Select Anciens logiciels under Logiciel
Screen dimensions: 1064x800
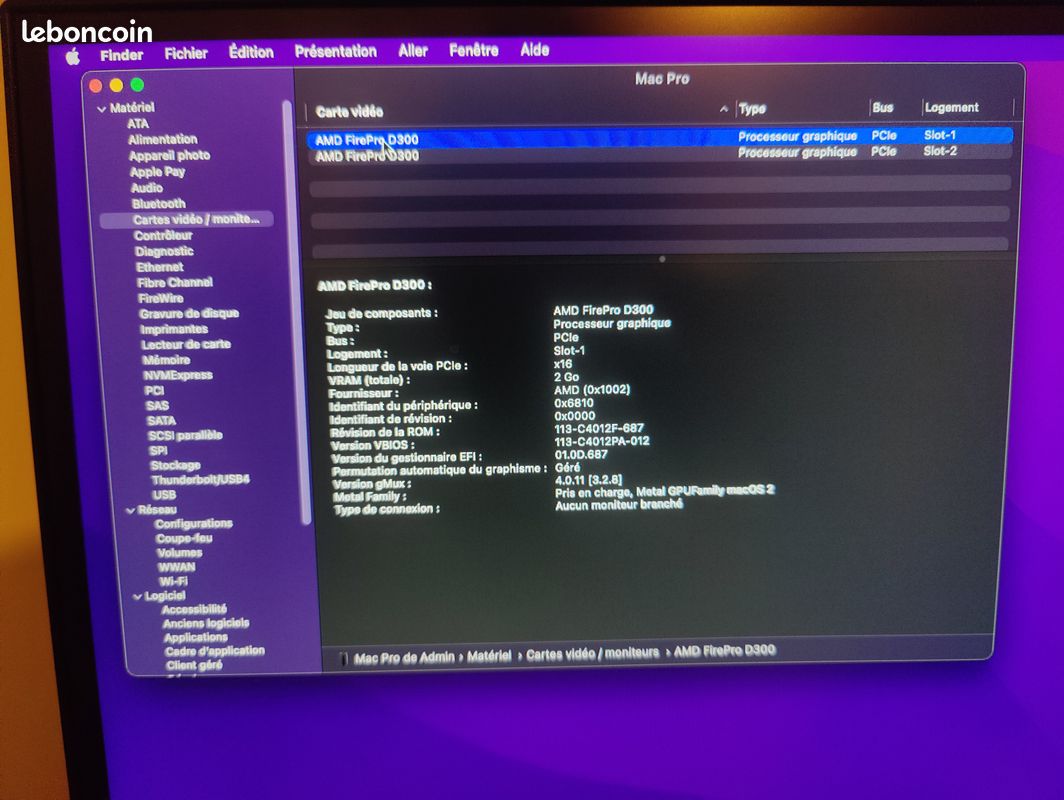(x=206, y=623)
